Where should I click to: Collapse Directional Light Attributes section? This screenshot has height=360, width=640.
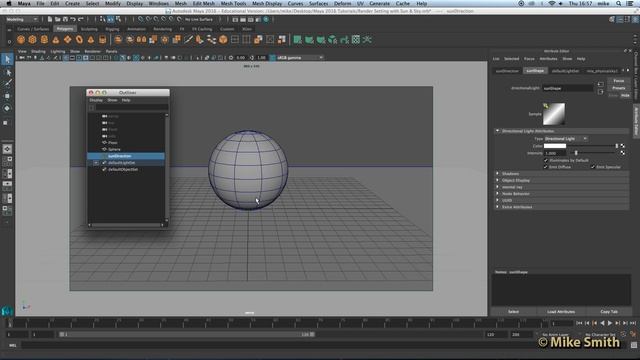coord(498,131)
